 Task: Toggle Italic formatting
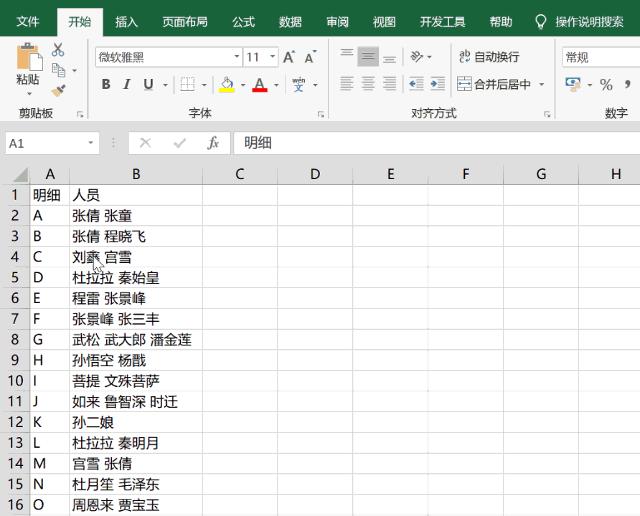tap(127, 85)
